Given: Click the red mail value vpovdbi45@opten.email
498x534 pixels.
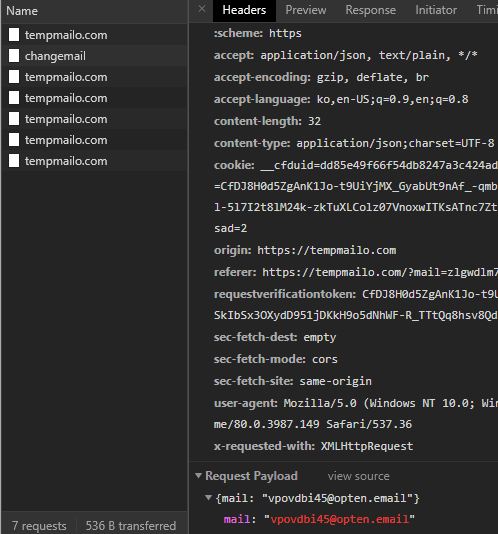Looking at the screenshot, I should tap(339, 519).
